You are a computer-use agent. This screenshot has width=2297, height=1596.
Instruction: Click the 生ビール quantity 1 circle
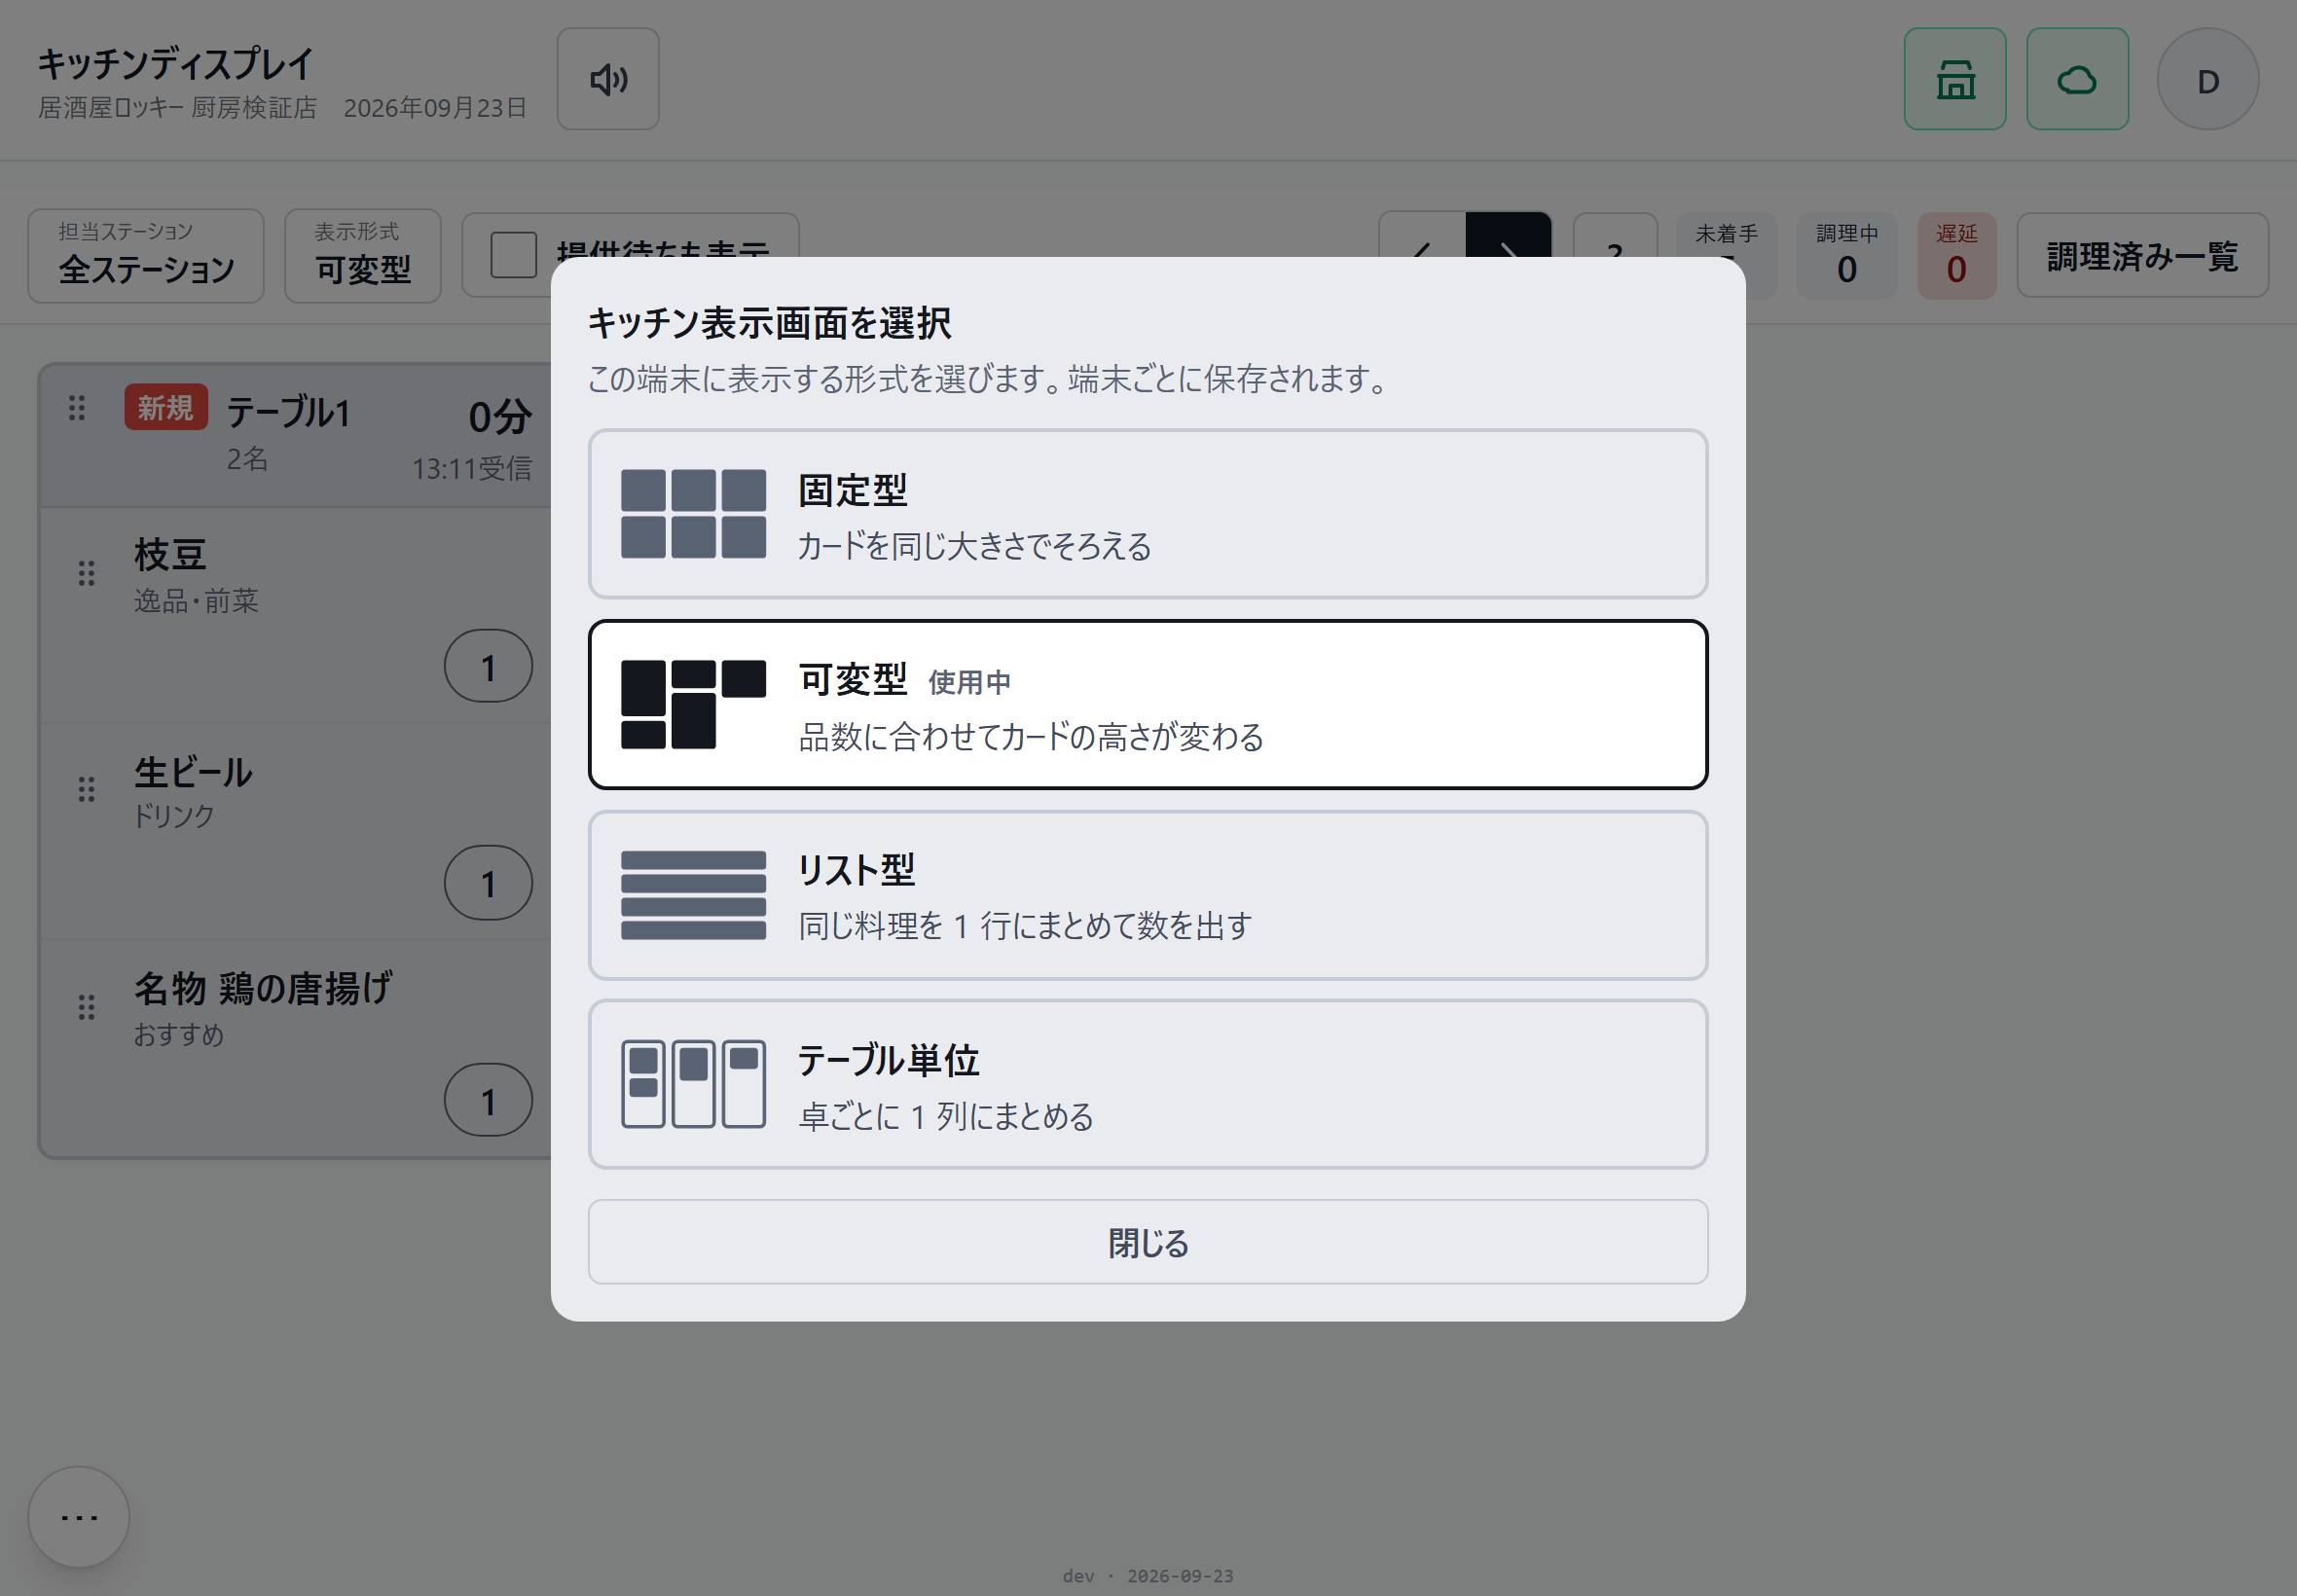point(488,883)
